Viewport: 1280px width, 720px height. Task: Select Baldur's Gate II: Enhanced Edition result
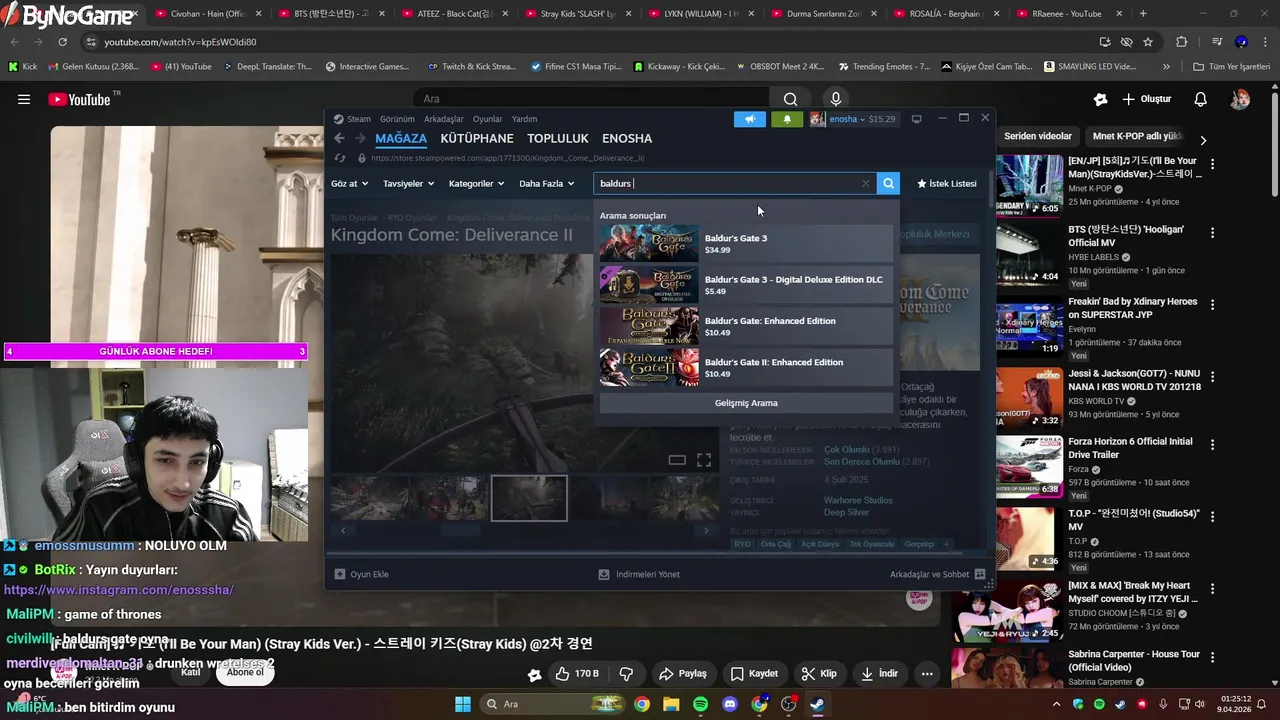pyautogui.click(x=746, y=367)
